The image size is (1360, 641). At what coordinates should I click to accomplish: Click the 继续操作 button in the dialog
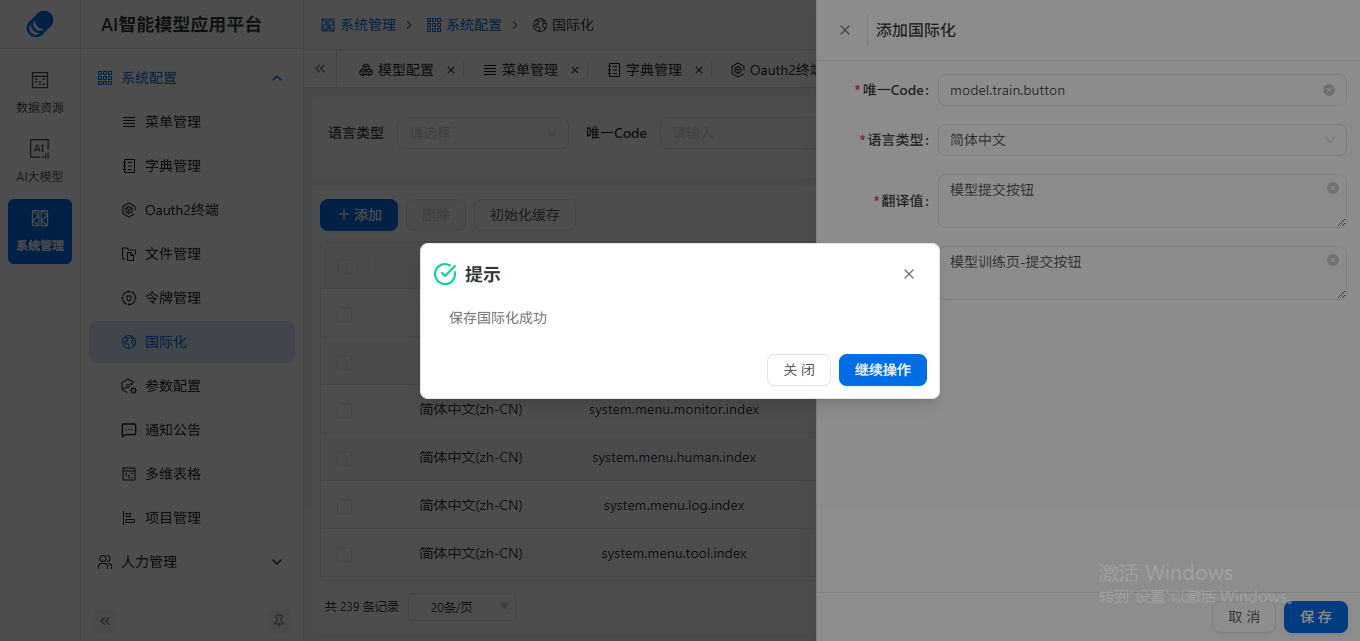pyautogui.click(x=882, y=370)
